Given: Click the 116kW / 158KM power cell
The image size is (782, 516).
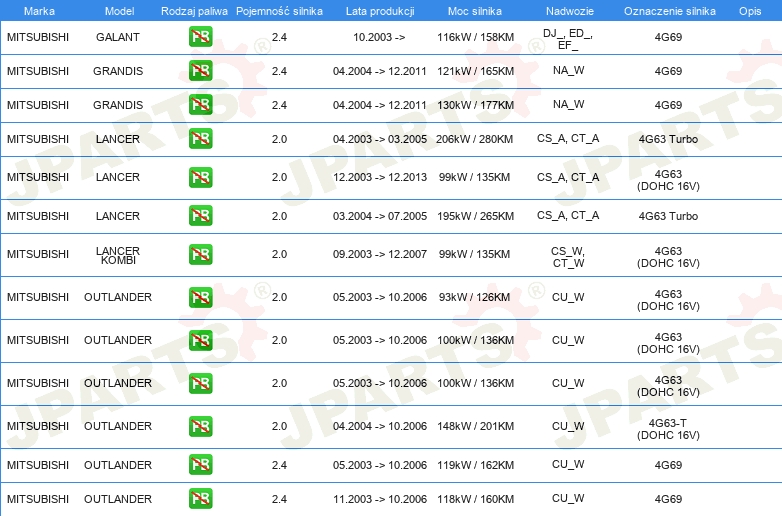Looking at the screenshot, I should pyautogui.click(x=475, y=37).
